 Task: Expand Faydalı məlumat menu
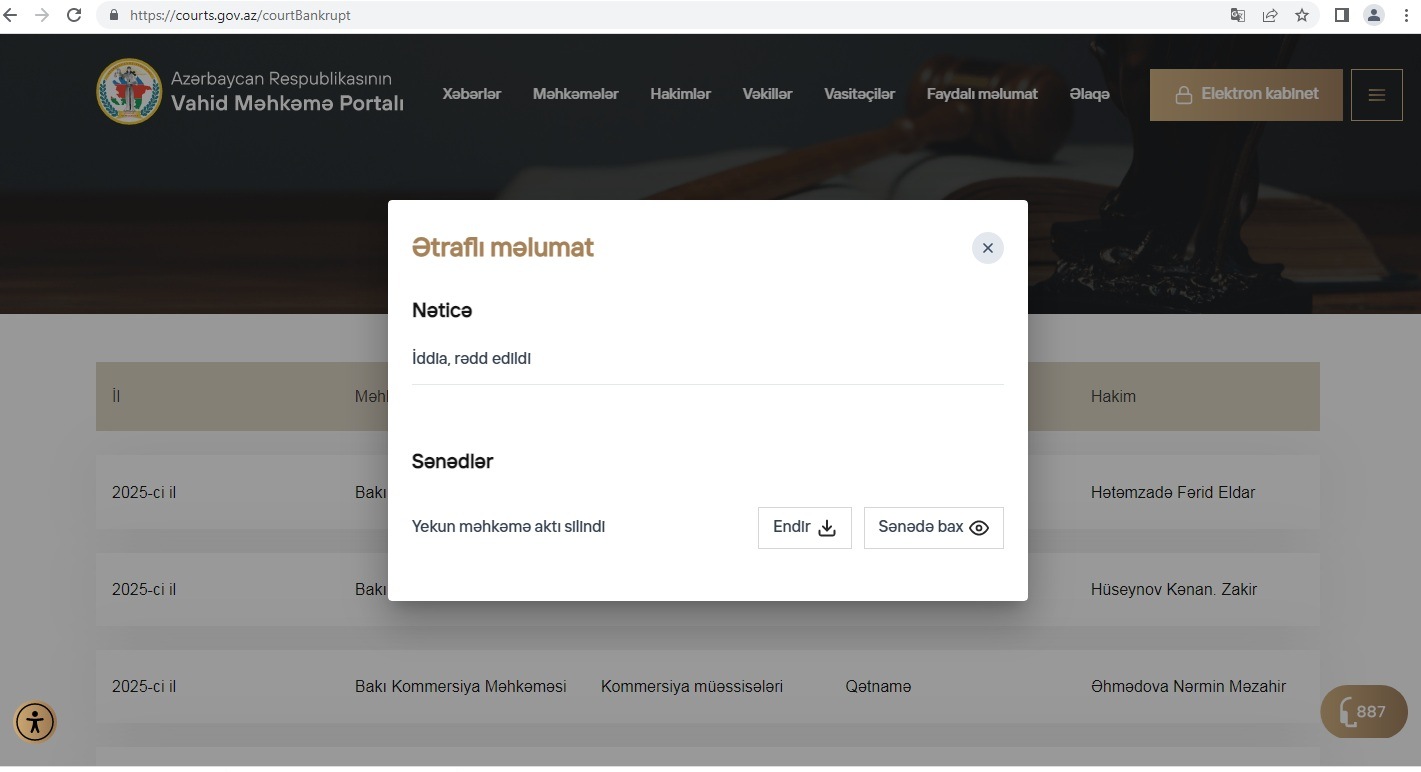(x=981, y=94)
